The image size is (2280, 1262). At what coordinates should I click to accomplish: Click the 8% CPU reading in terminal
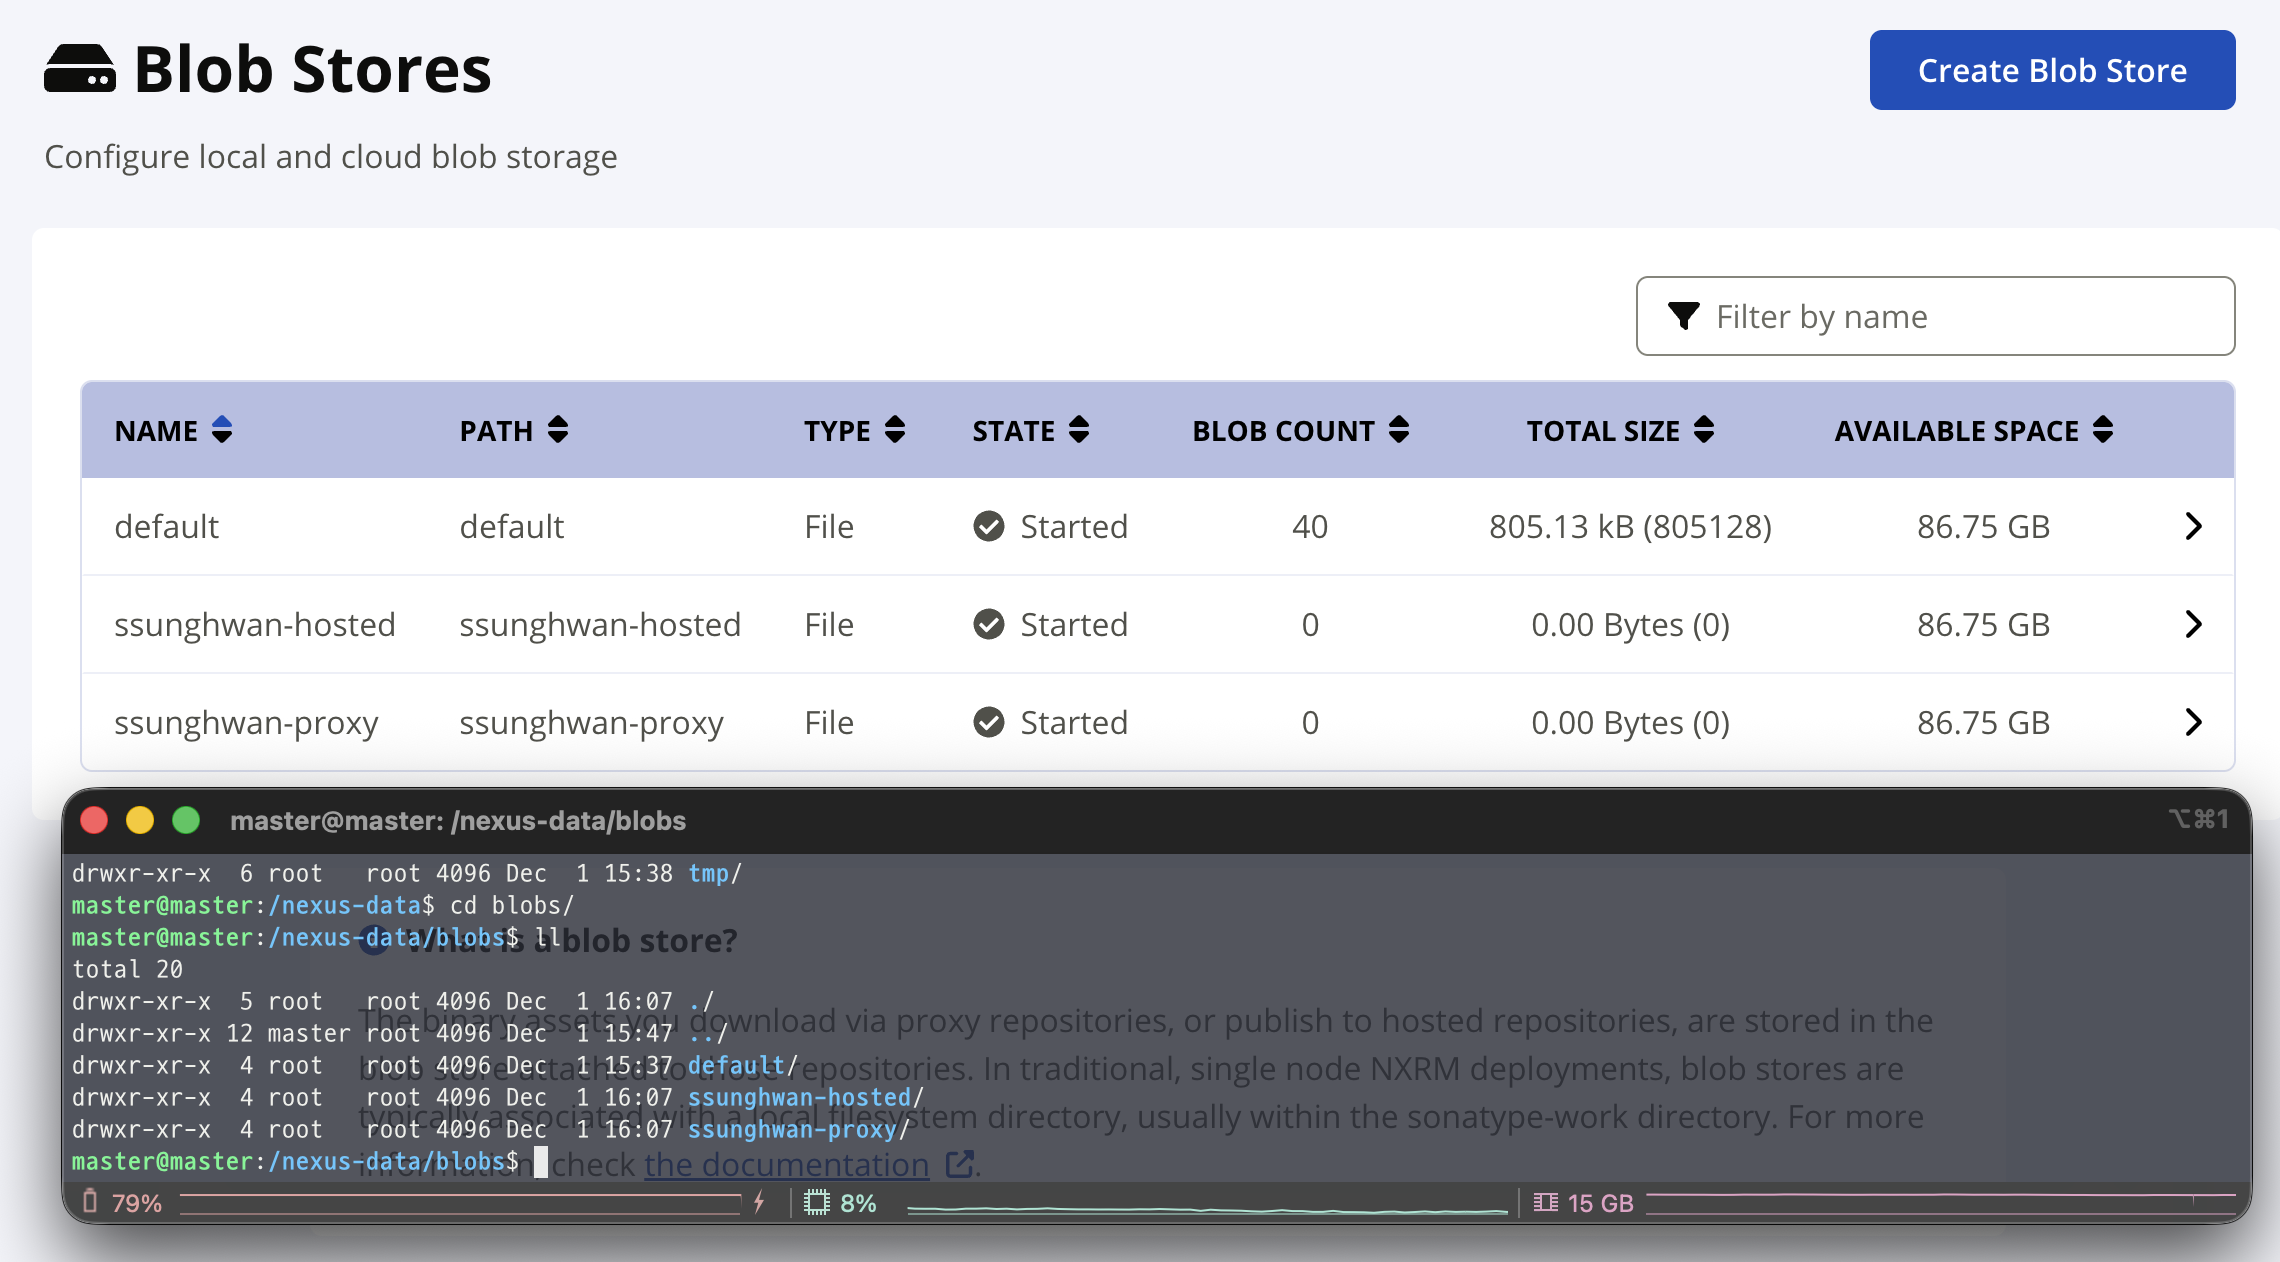pos(858,1203)
